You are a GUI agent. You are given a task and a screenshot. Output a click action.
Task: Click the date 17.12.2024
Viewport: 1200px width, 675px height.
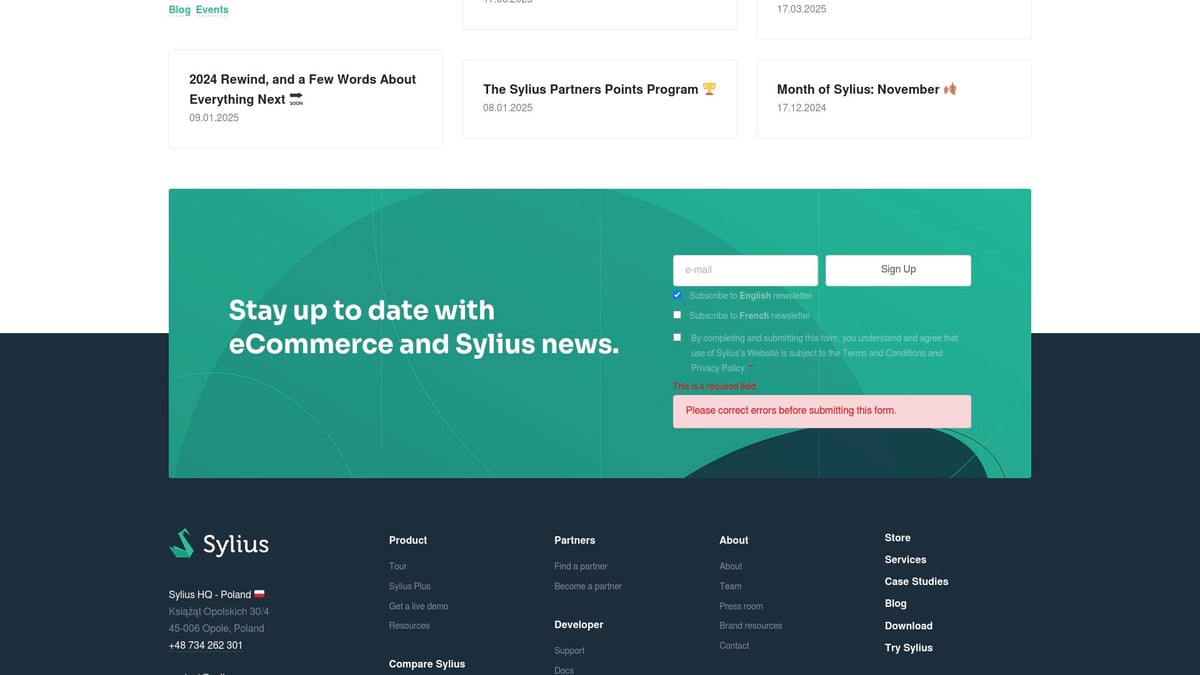point(802,108)
